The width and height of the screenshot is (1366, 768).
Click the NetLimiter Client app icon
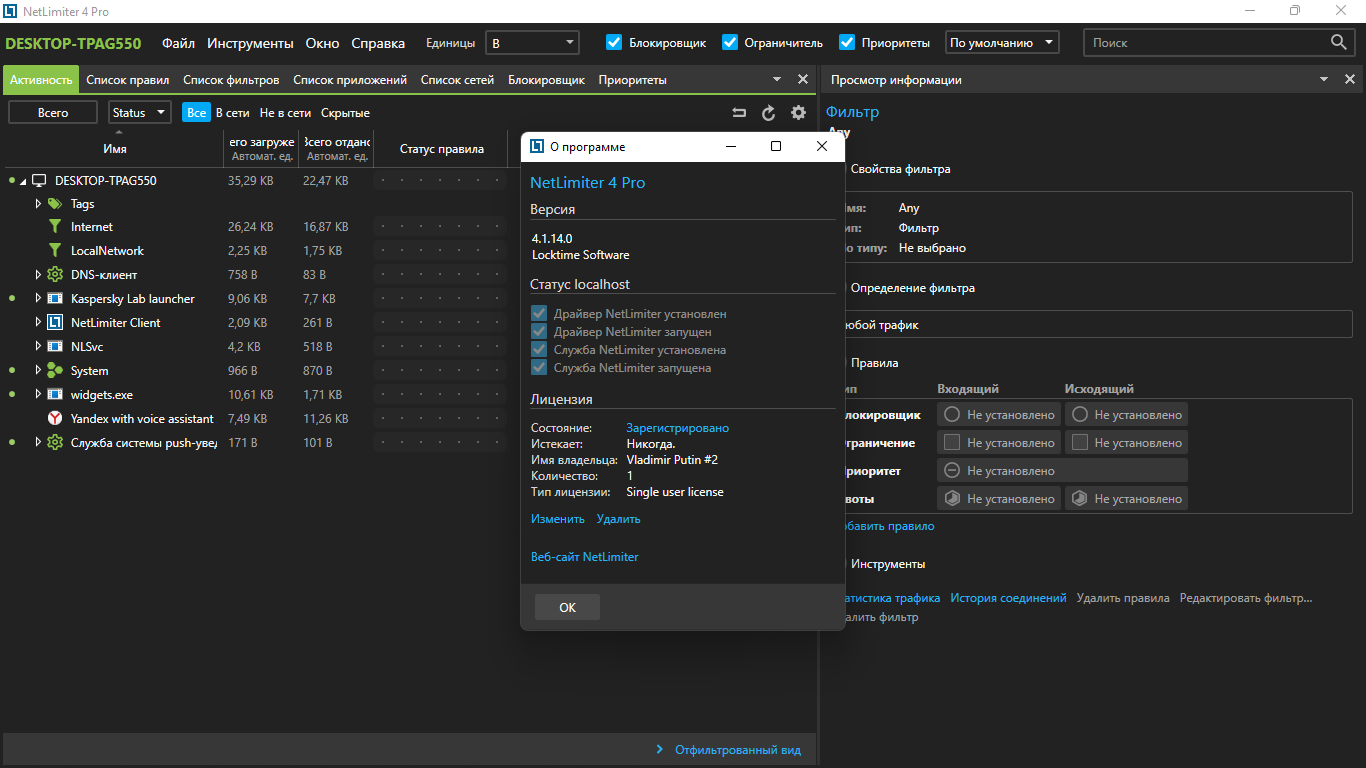(x=55, y=323)
